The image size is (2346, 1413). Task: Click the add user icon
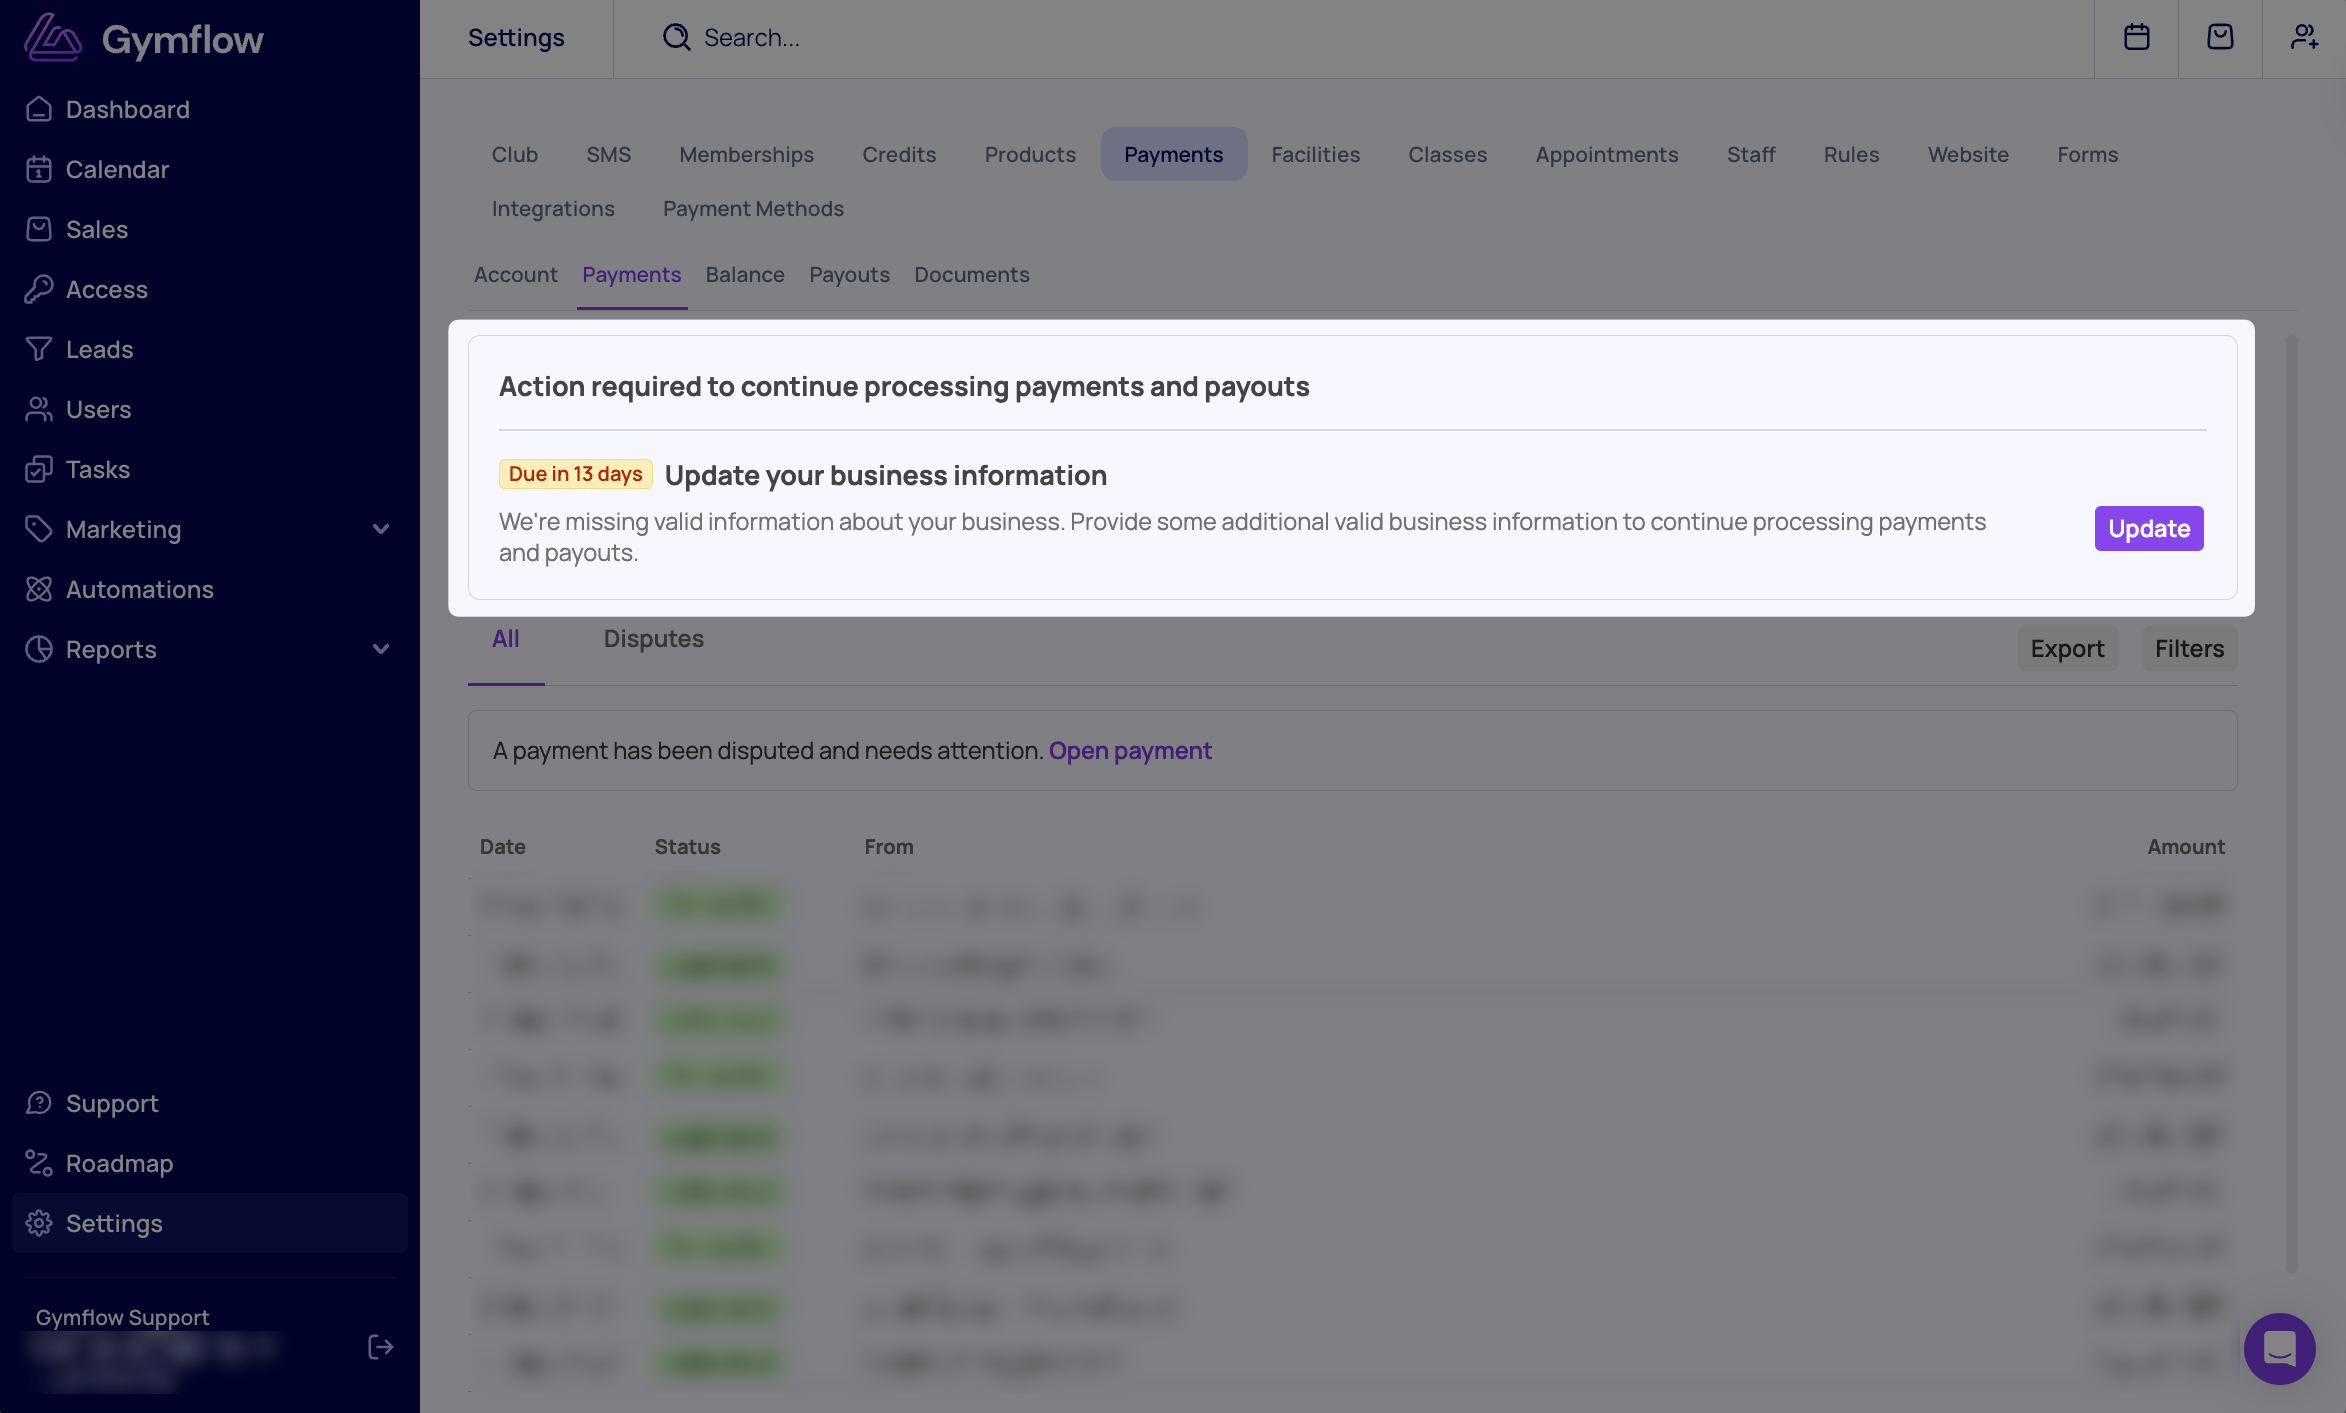click(2305, 37)
